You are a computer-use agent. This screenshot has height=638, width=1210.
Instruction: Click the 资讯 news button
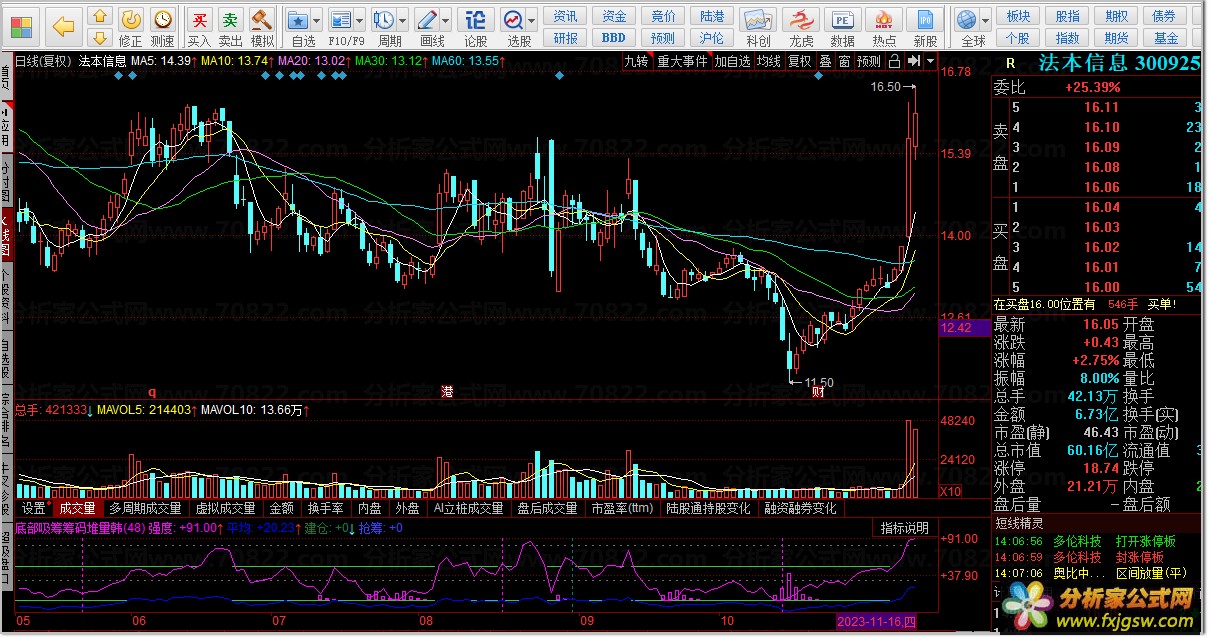pyautogui.click(x=566, y=16)
